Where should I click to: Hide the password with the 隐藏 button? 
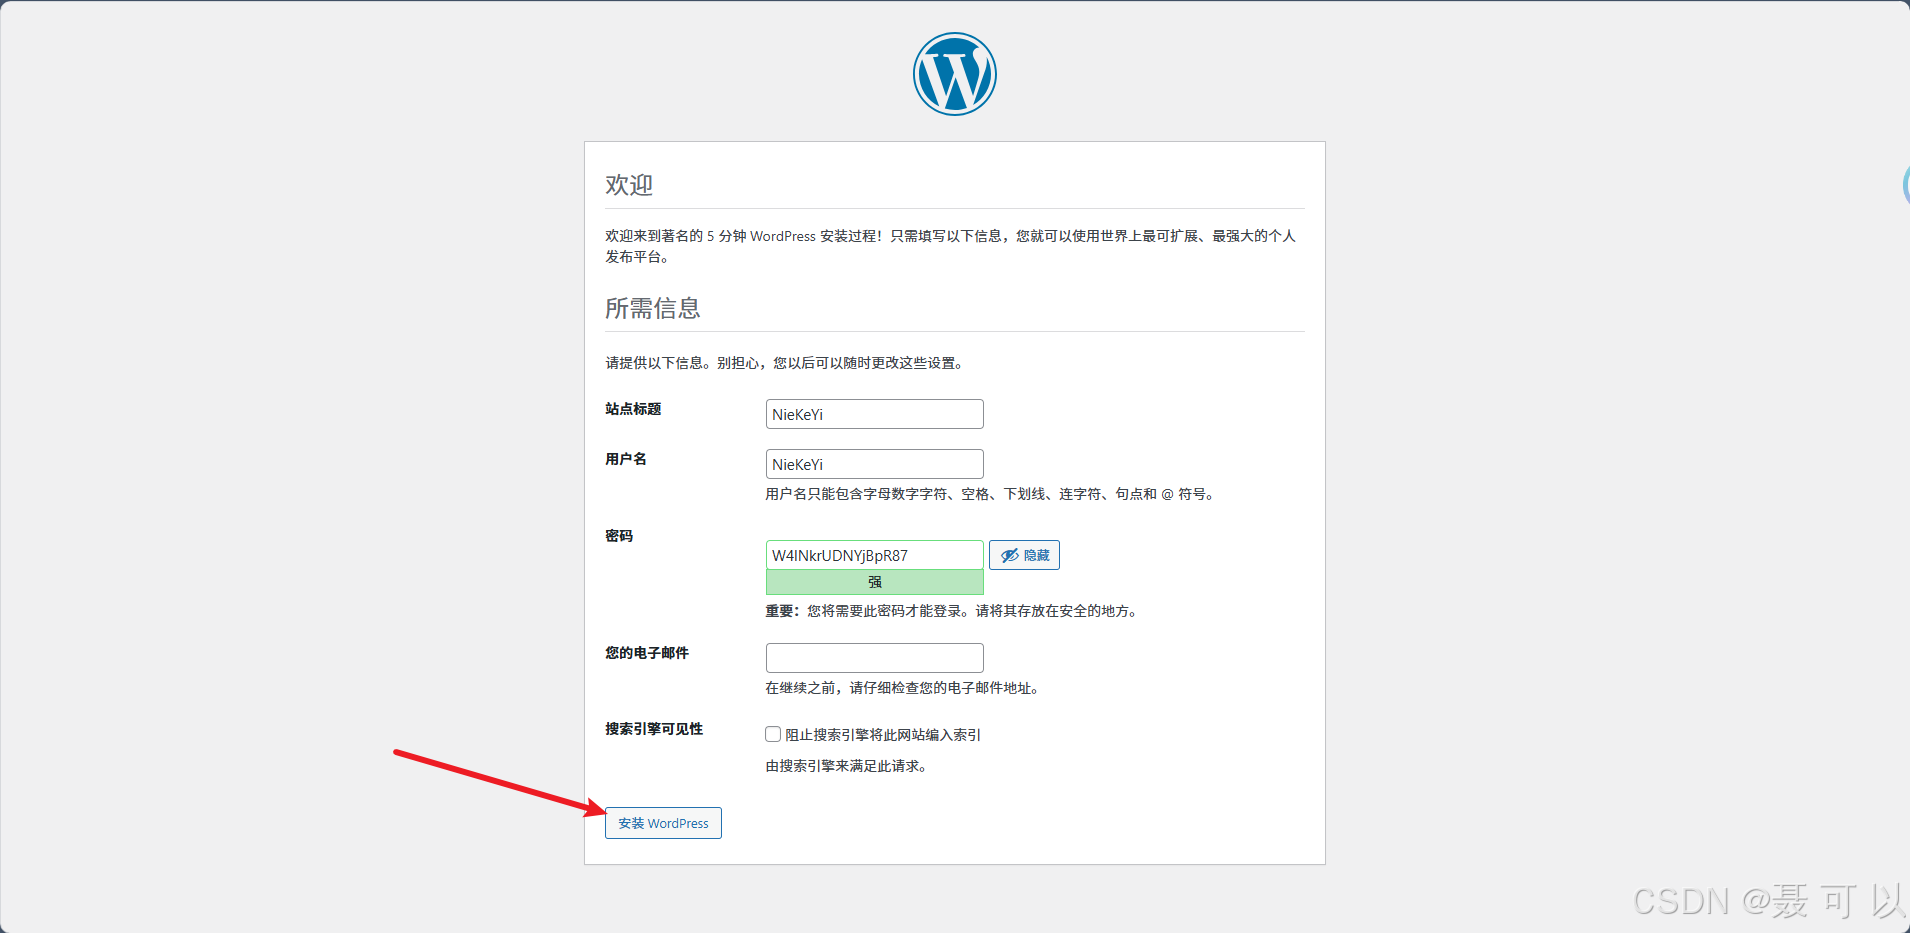coord(1025,555)
